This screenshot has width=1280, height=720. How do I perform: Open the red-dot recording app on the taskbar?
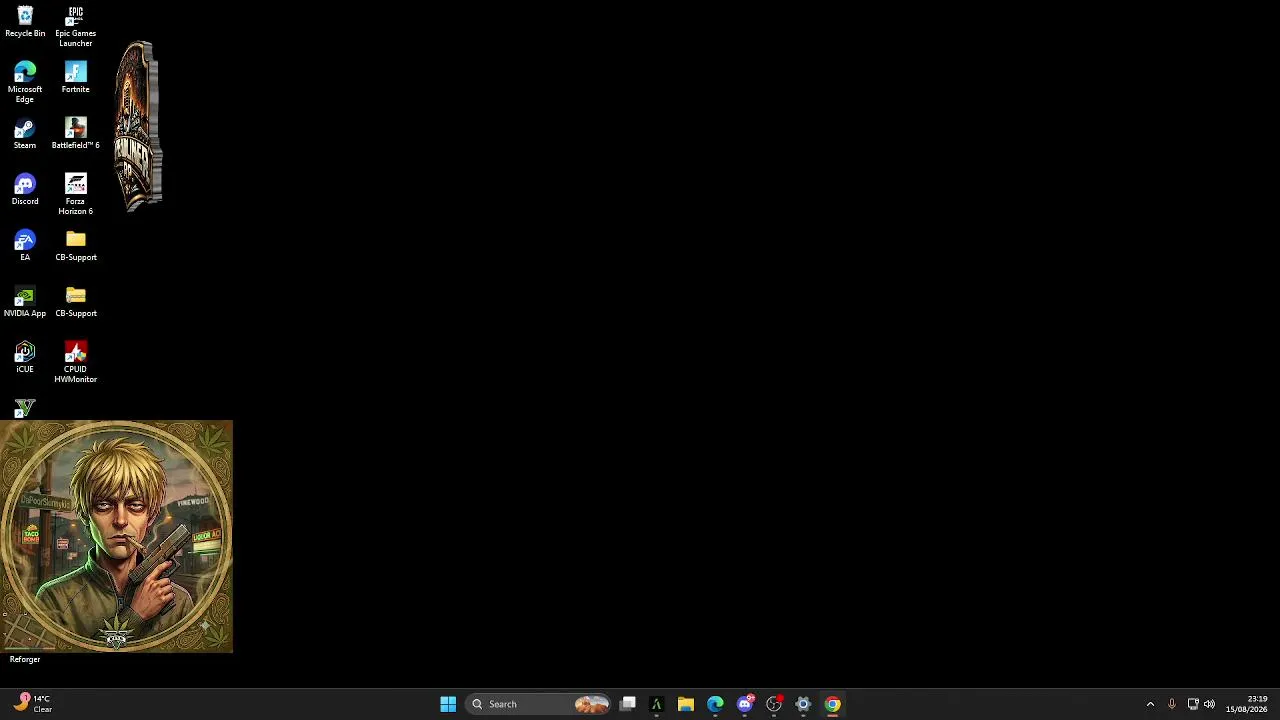(x=774, y=704)
